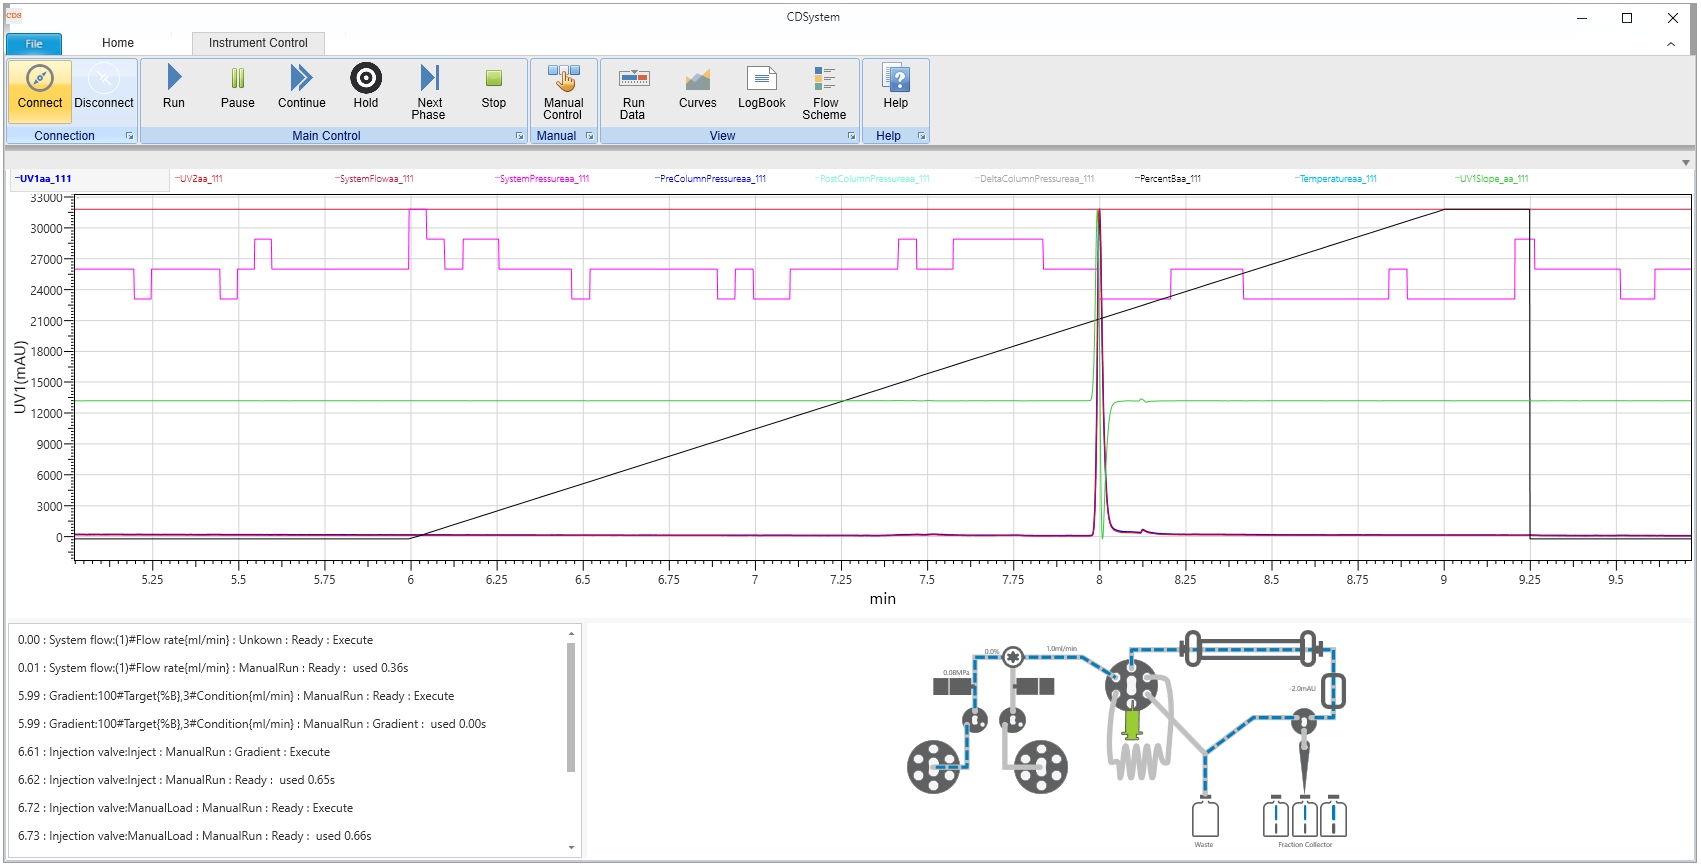Select log entry '5.99 : Gradient' Ready : Execute
The width and height of the screenshot is (1701, 866).
tap(236, 696)
